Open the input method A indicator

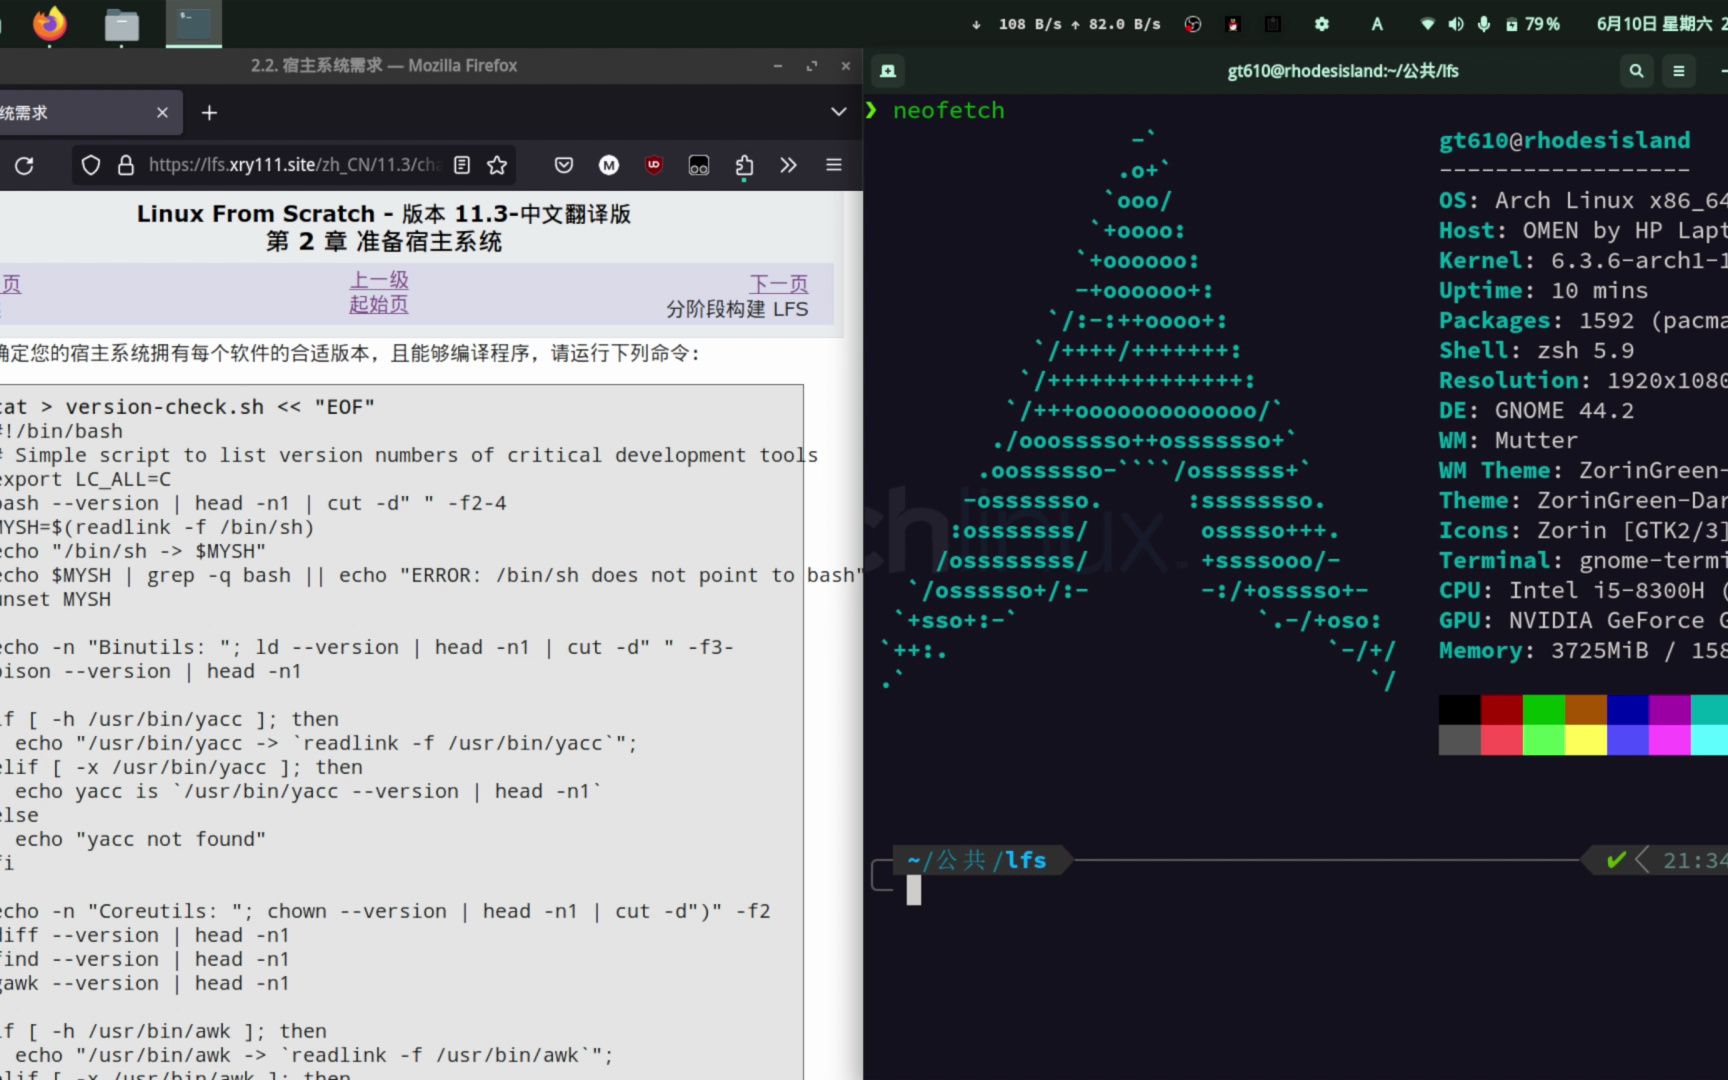coord(1377,24)
